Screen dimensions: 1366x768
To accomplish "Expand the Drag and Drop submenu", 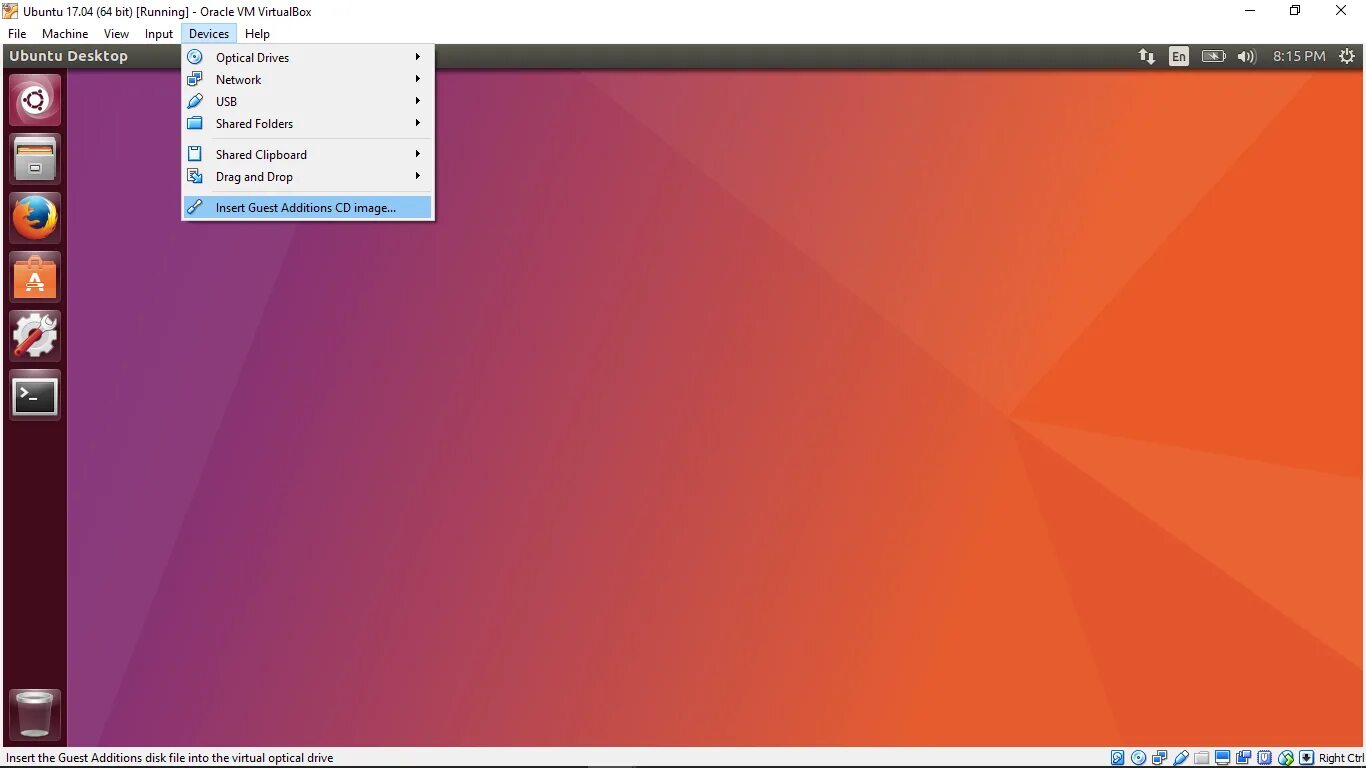I will click(308, 177).
